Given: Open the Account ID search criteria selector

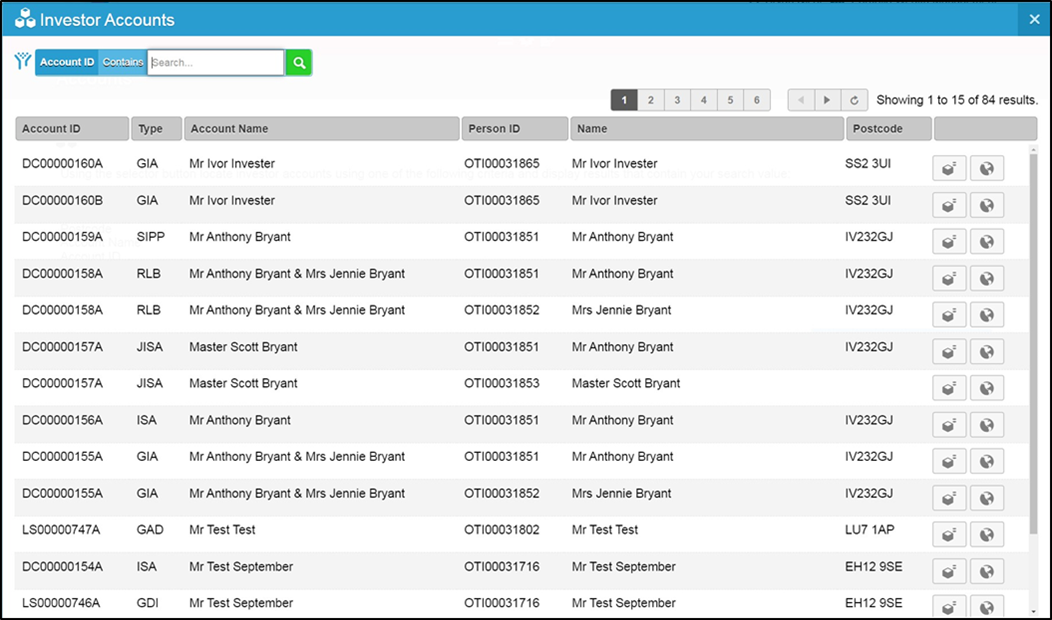Looking at the screenshot, I should pyautogui.click(x=66, y=62).
